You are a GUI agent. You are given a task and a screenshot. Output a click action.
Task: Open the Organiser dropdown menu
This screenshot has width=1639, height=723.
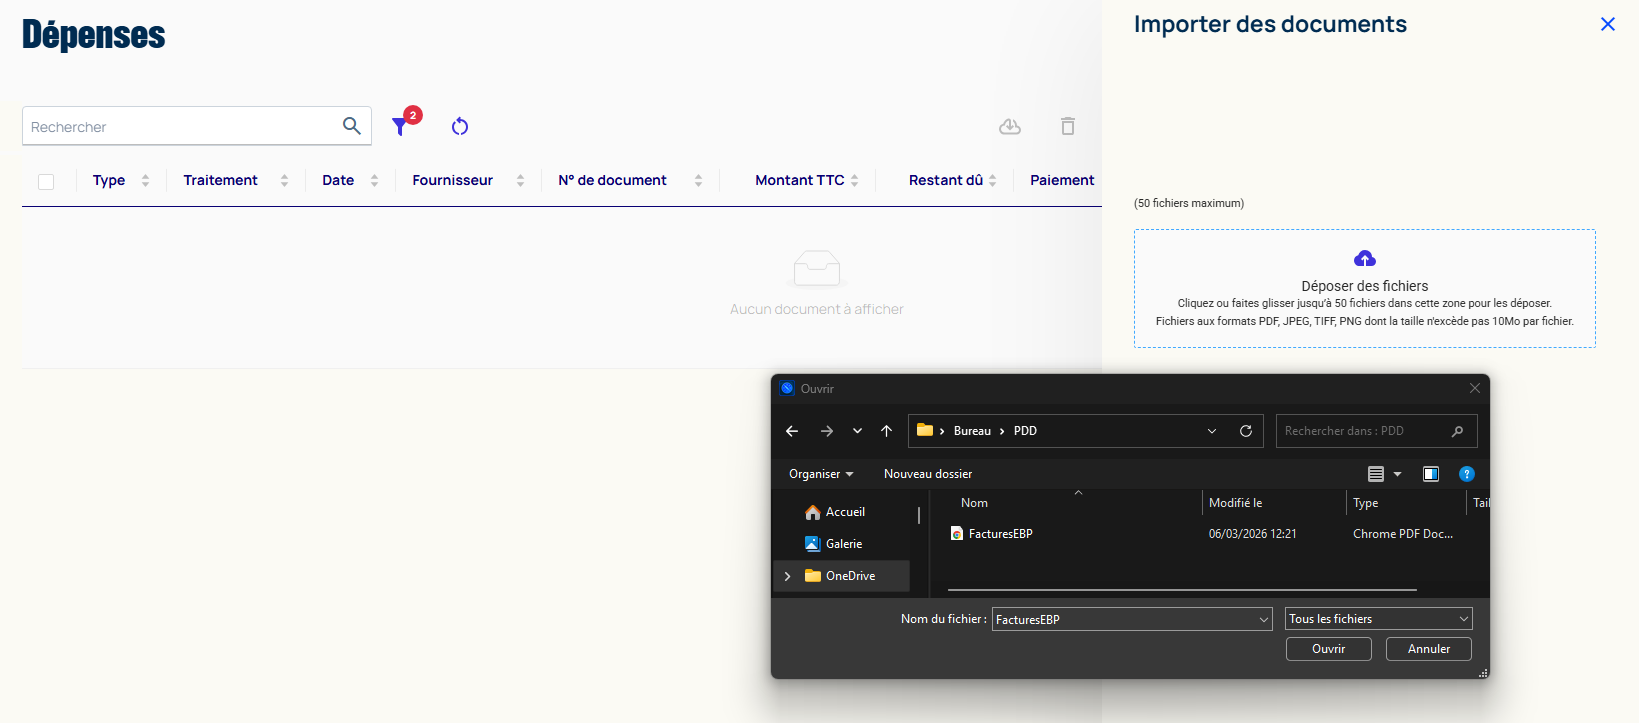point(821,474)
